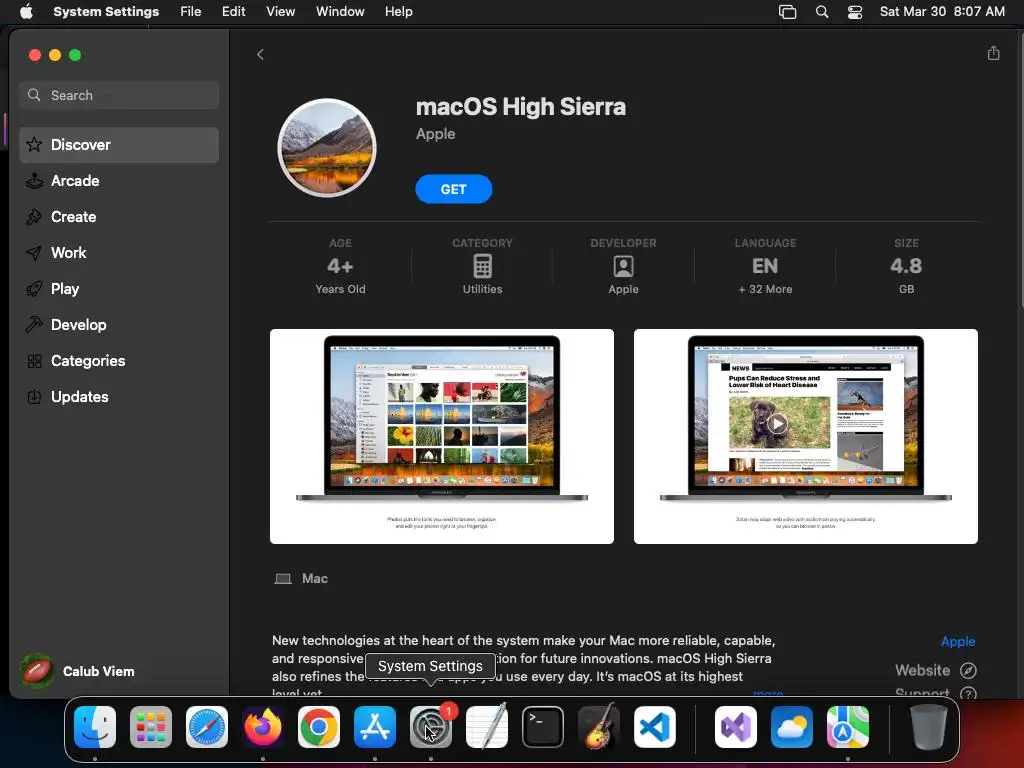Focus the App Store Search field
Viewport: 1024px width, 768px height.
[119, 95]
